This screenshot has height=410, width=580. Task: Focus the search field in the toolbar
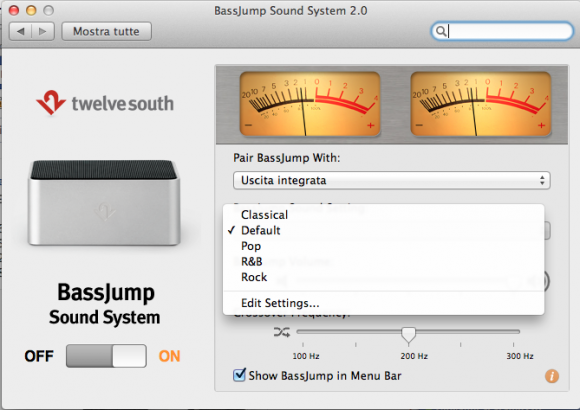(x=502, y=31)
